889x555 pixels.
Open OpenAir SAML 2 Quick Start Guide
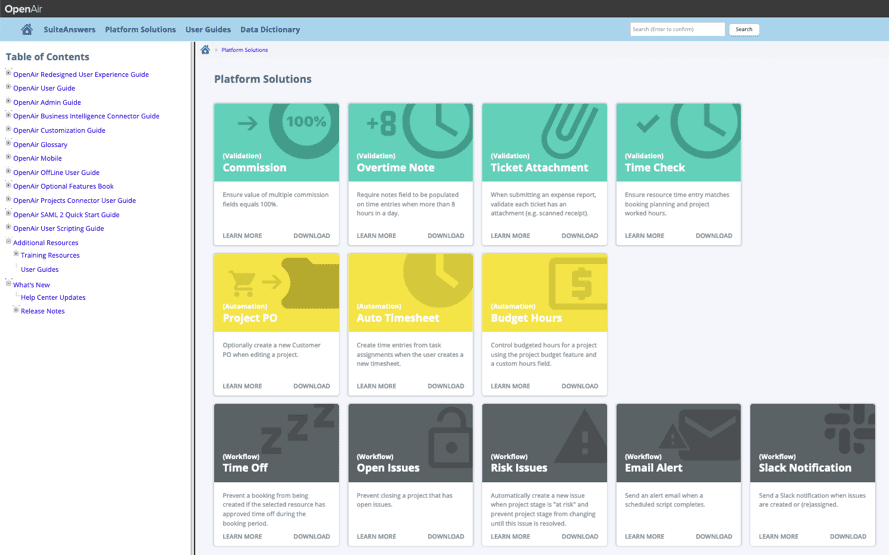pyautogui.click(x=66, y=214)
